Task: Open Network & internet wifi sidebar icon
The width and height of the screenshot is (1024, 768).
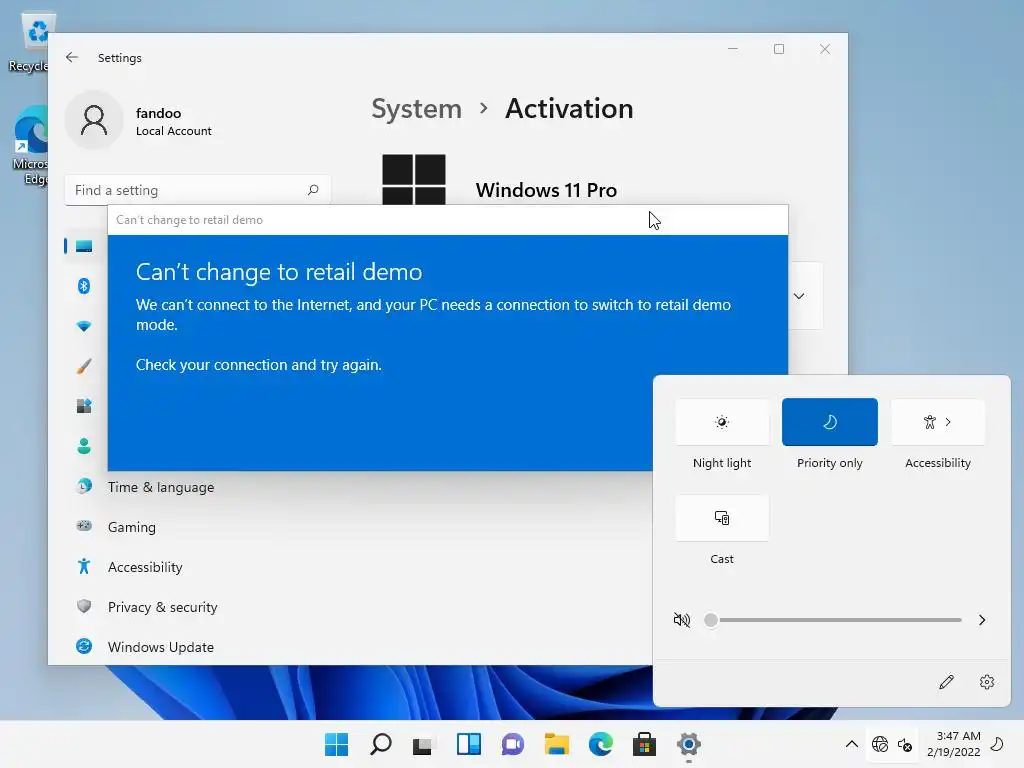Action: click(x=84, y=326)
